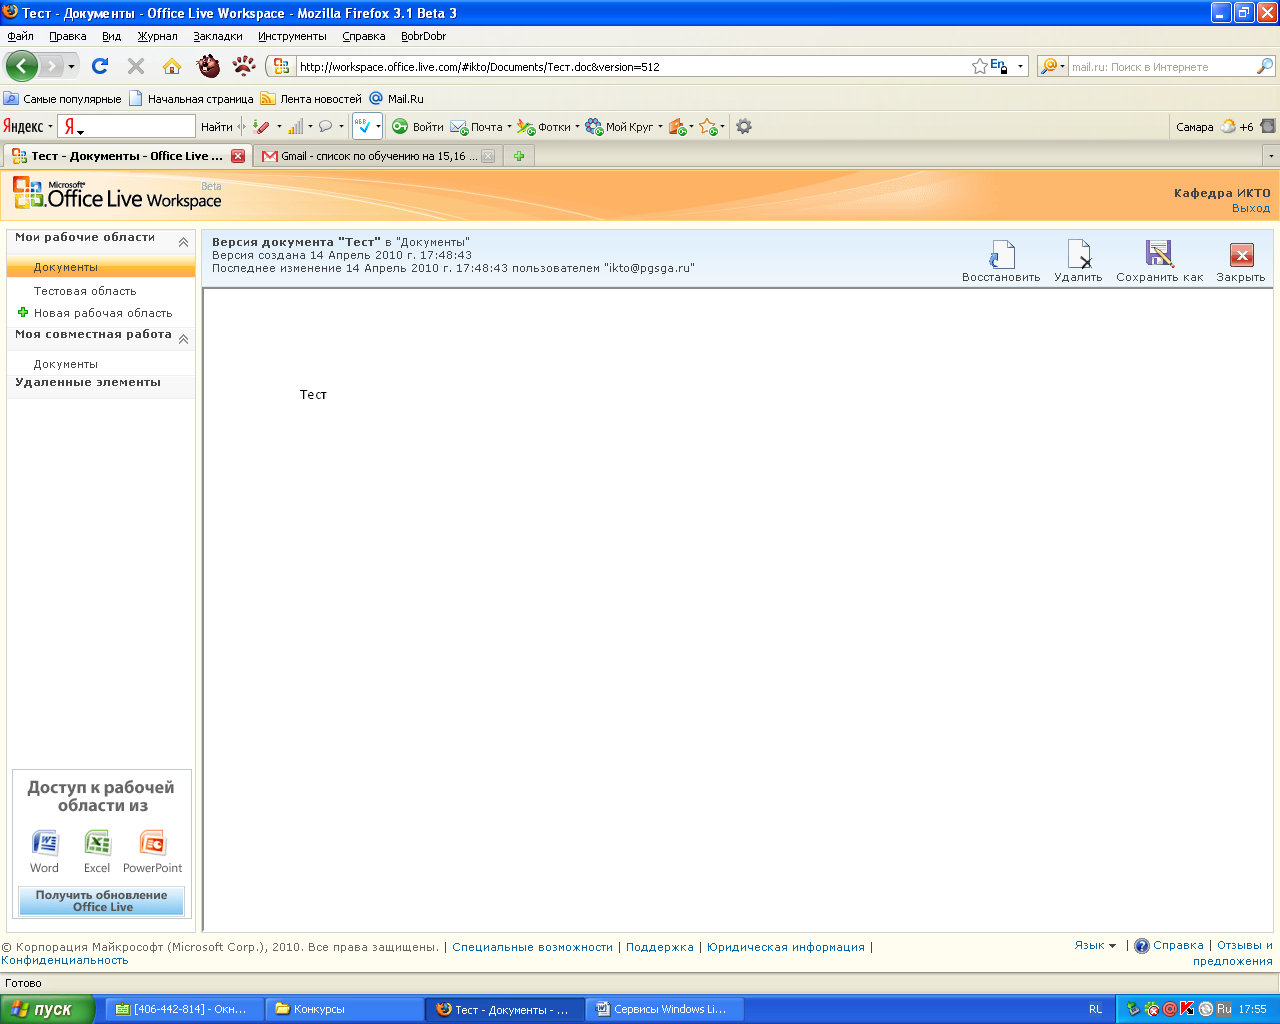Screen dimensions: 1280x1024
Task: Open back/forward history dropdown arrow
Action: click(x=71, y=67)
